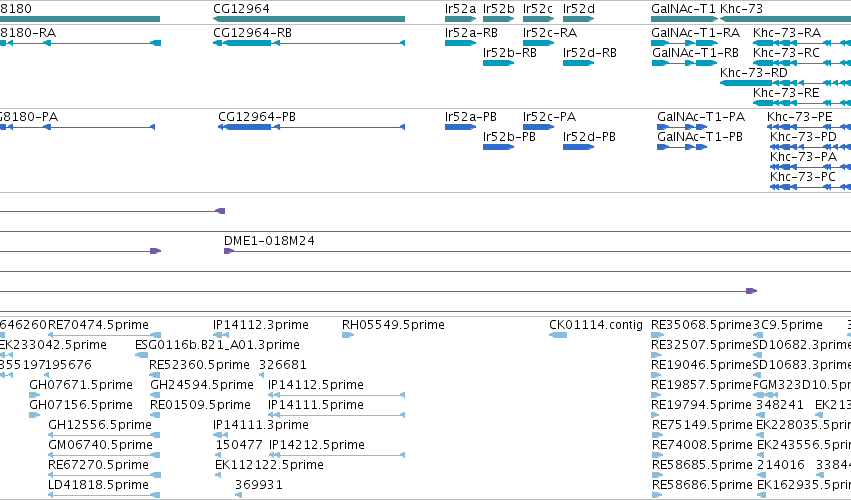Click the RH05549.5prime EST marker

(x=348, y=335)
